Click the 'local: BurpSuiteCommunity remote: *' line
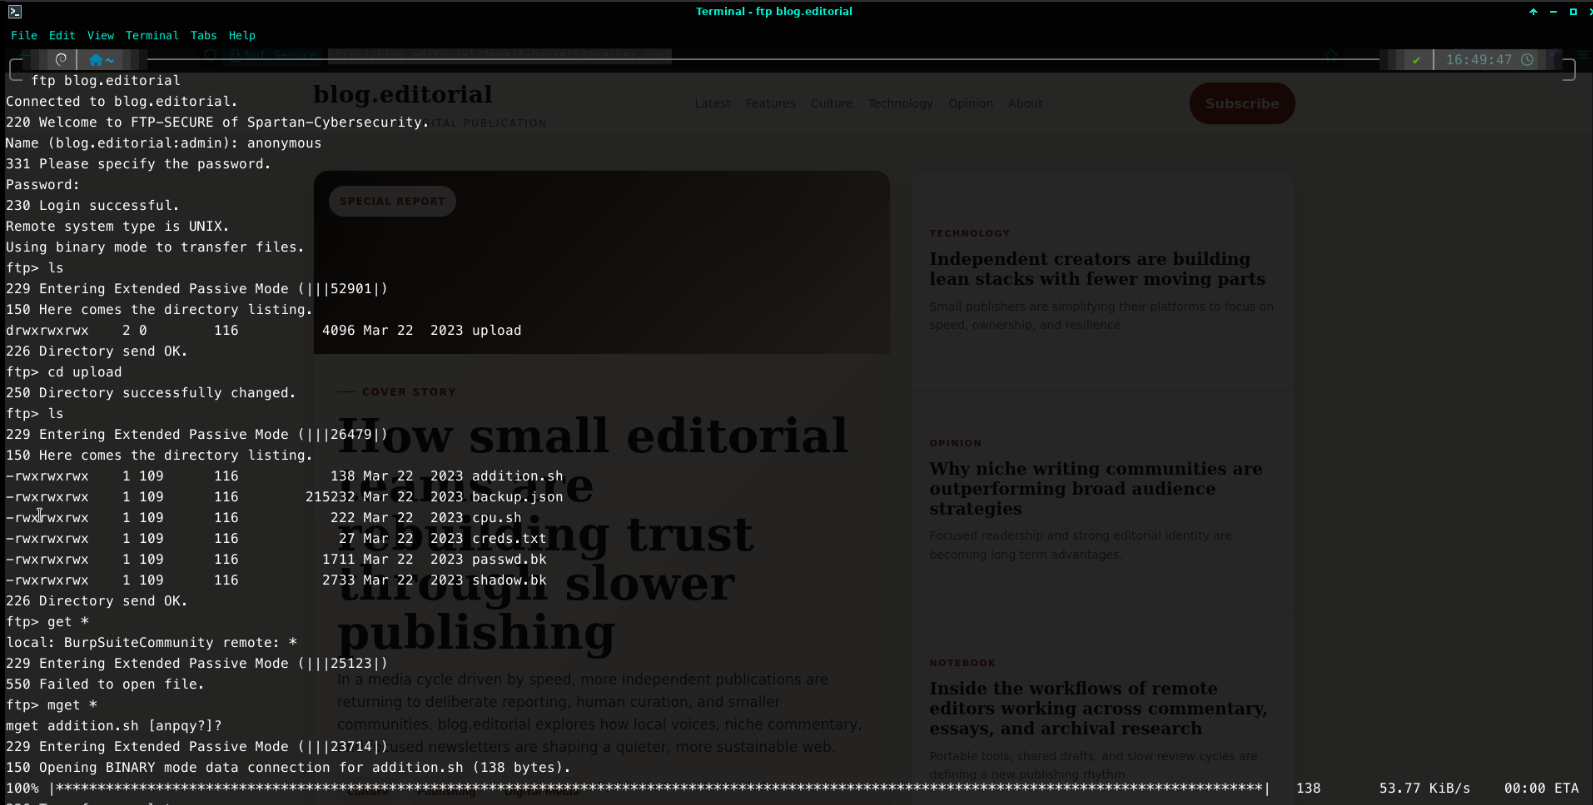Screen dimensions: 1593x805 [151, 643]
